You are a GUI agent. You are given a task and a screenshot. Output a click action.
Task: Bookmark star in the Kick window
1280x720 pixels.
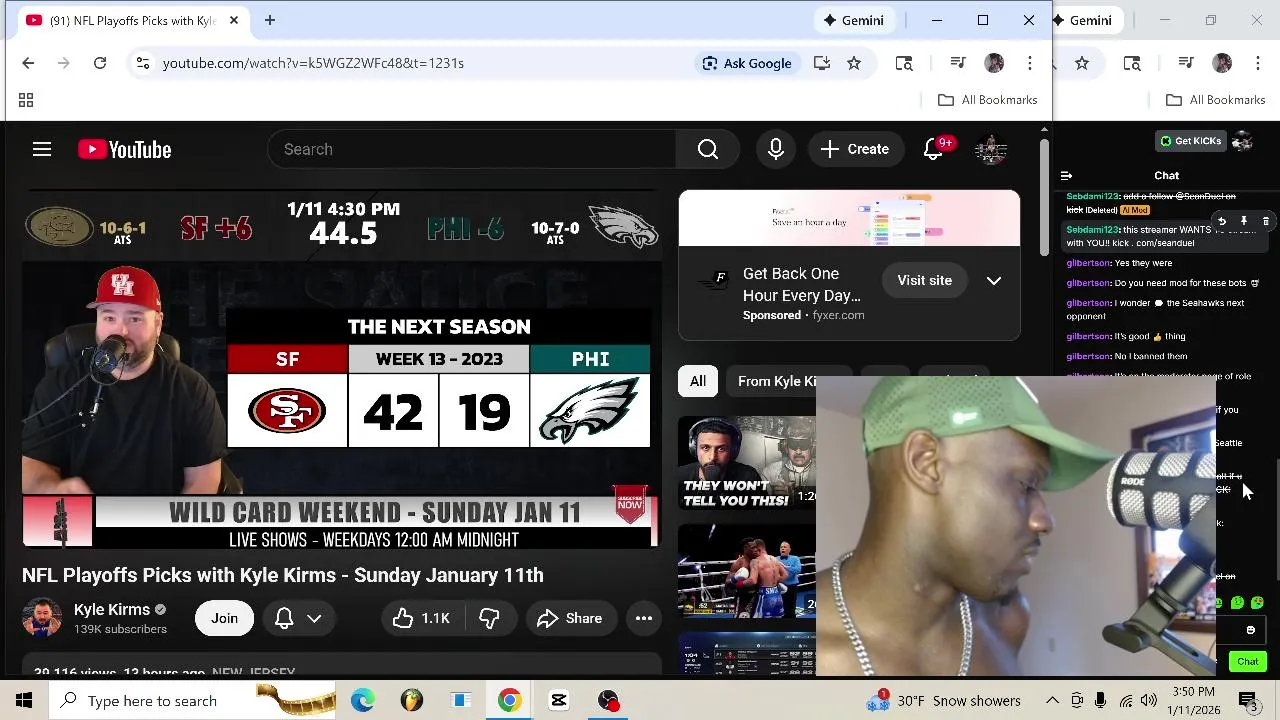(x=1082, y=63)
